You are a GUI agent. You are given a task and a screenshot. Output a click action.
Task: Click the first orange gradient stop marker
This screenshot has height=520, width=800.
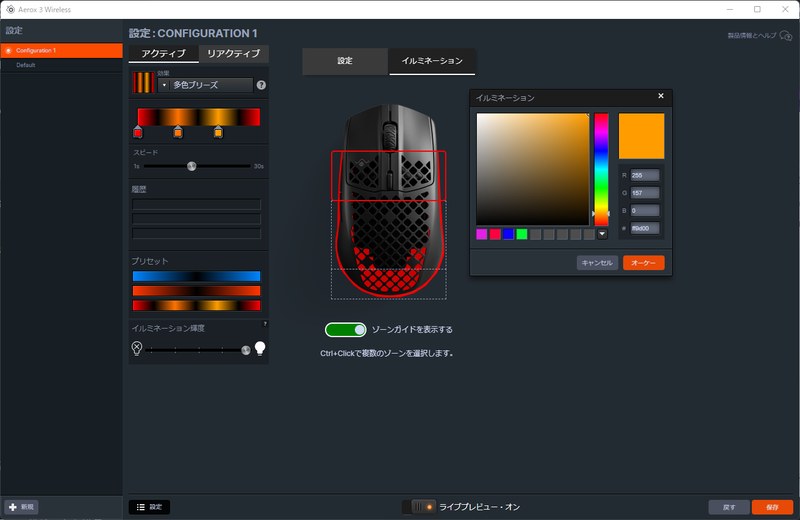coord(178,133)
